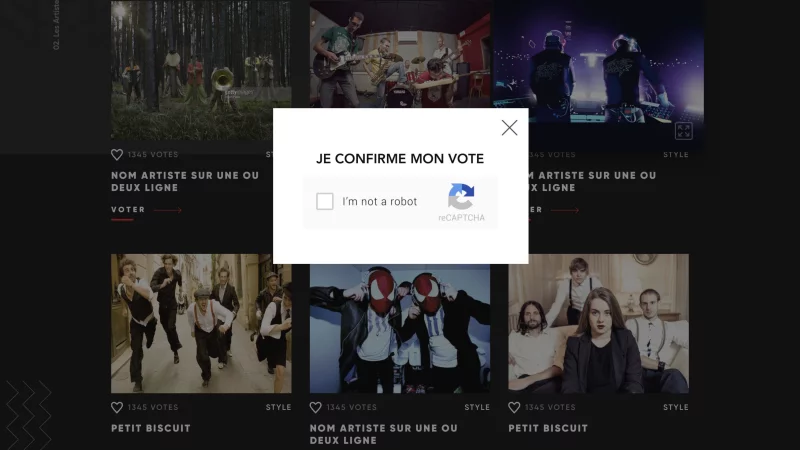This screenshot has width=800, height=450.
Task: Click the heart icon under the sofa group photo
Action: 514,407
